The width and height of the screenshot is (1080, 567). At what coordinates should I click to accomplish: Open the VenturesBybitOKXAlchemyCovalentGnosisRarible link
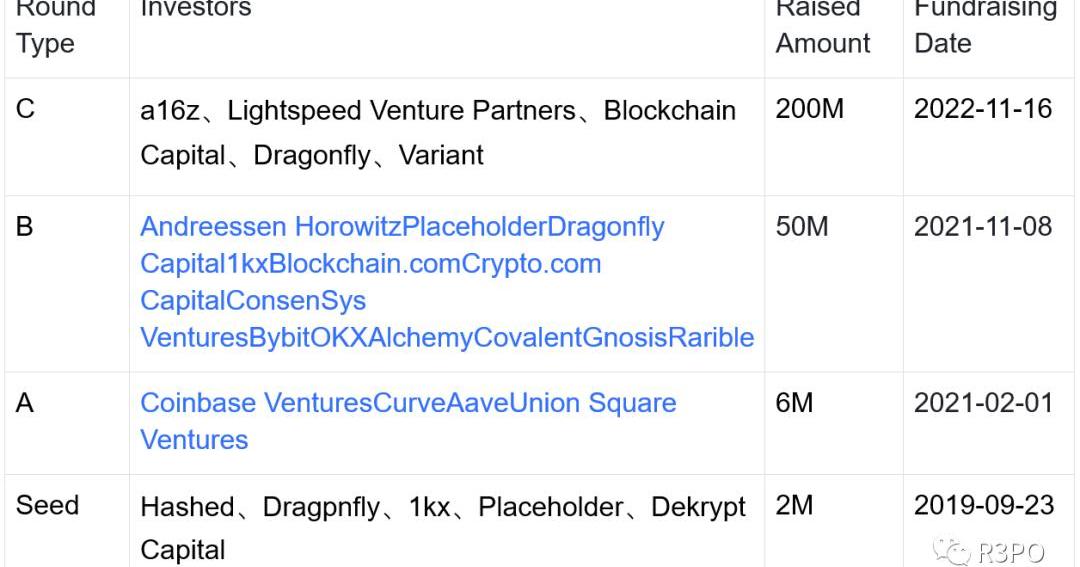pos(447,338)
